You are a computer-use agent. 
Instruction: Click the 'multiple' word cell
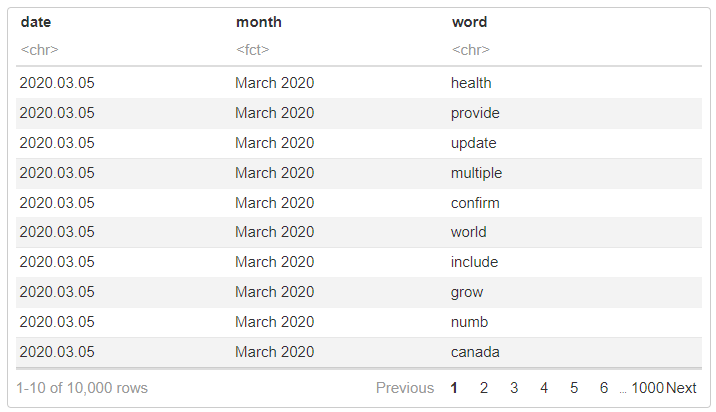point(477,173)
